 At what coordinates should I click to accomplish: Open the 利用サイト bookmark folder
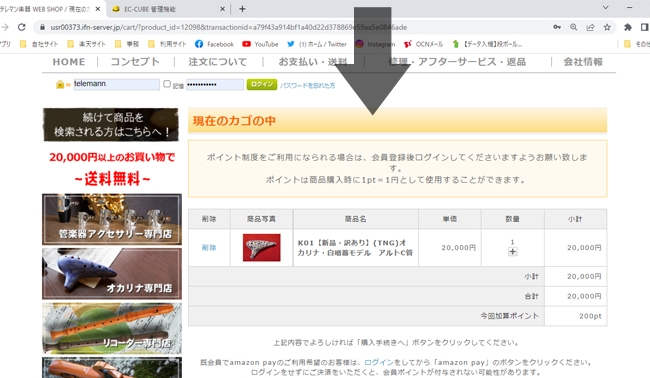pyautogui.click(x=167, y=44)
